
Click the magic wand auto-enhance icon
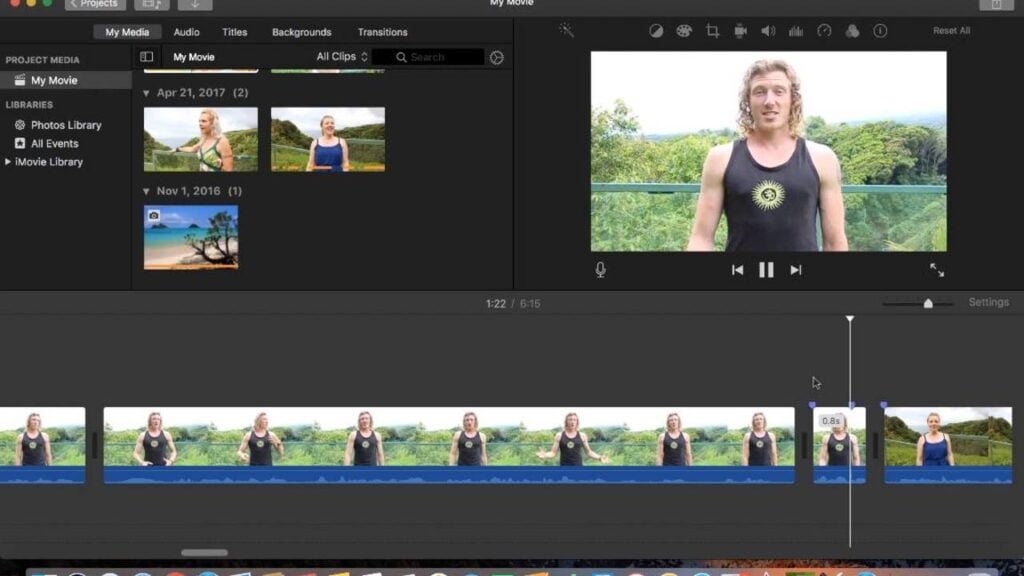566,31
